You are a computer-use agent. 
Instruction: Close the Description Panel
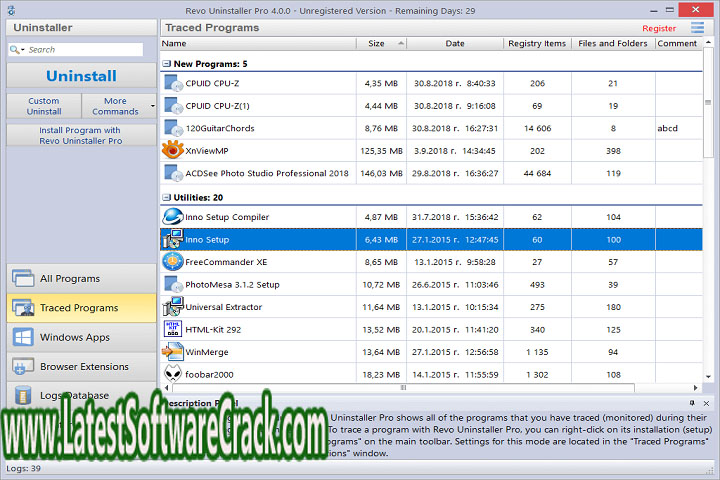706,403
